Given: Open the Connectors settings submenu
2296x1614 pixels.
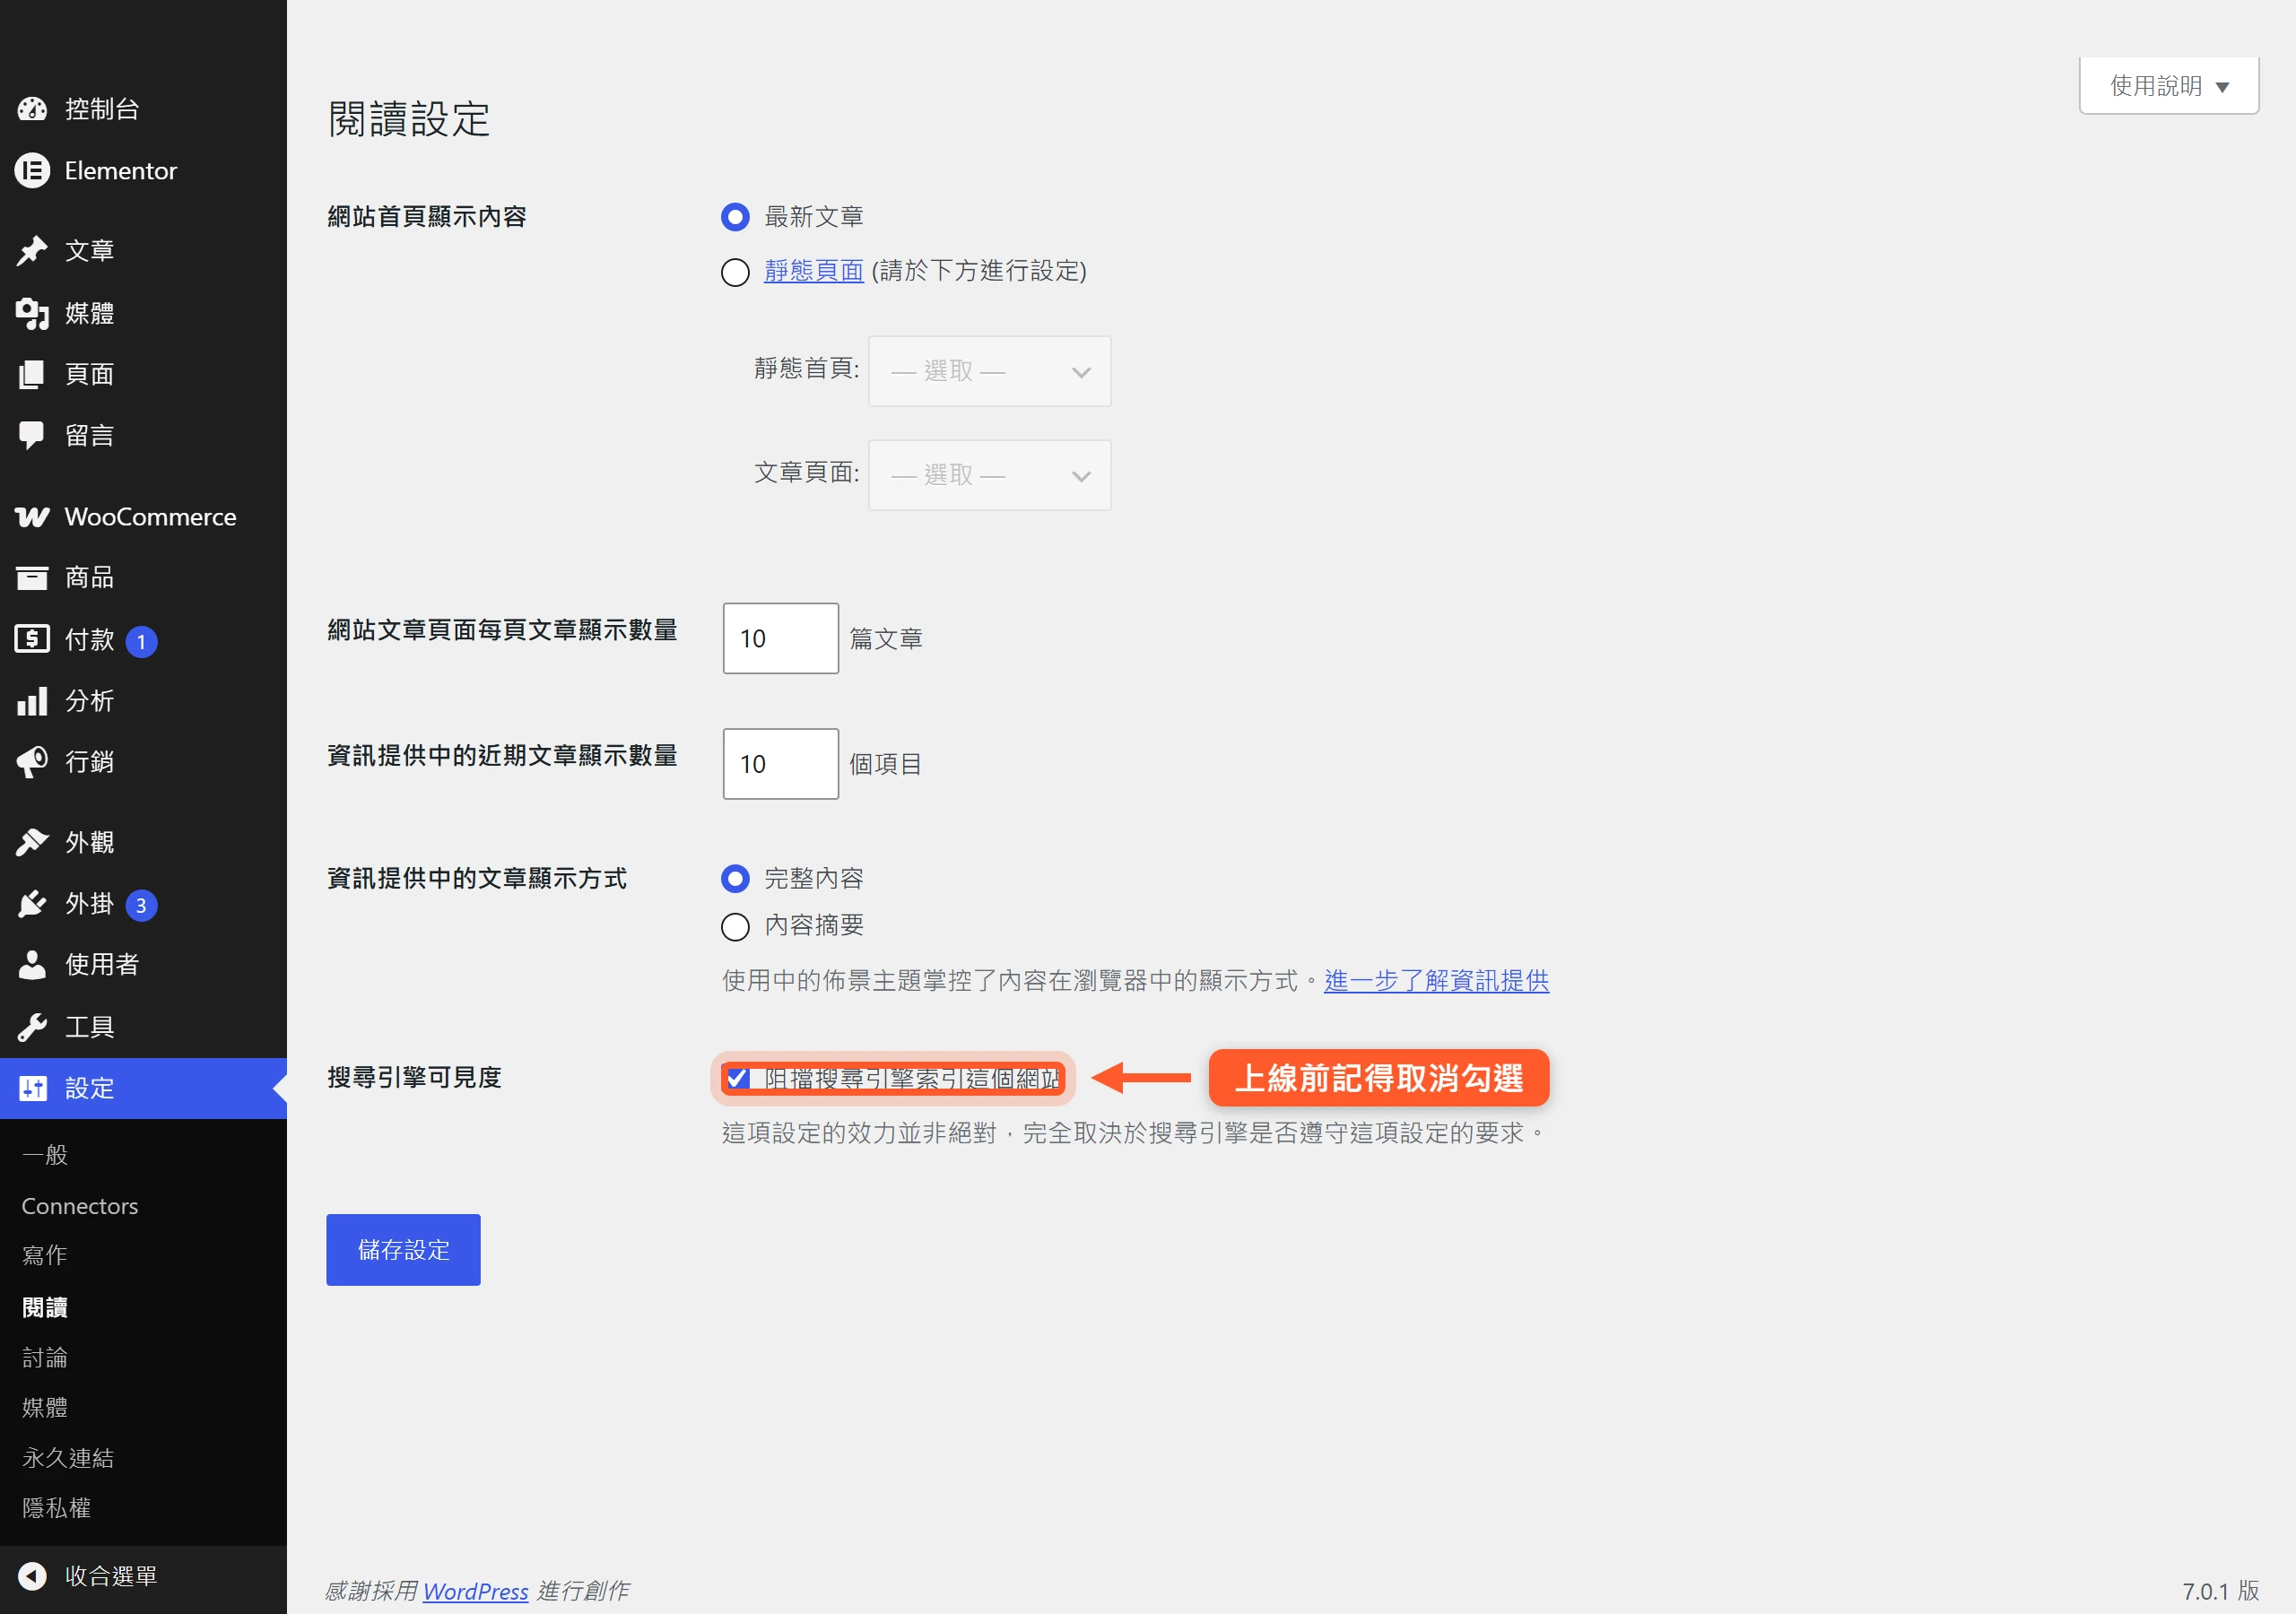Looking at the screenshot, I should (x=80, y=1206).
